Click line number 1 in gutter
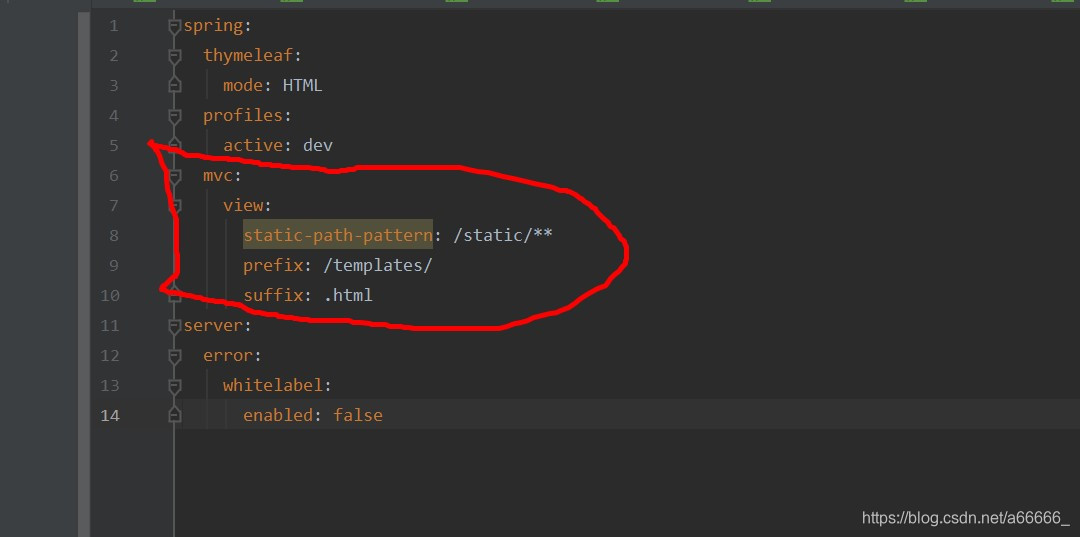This screenshot has height=537, width=1080. coord(114,26)
